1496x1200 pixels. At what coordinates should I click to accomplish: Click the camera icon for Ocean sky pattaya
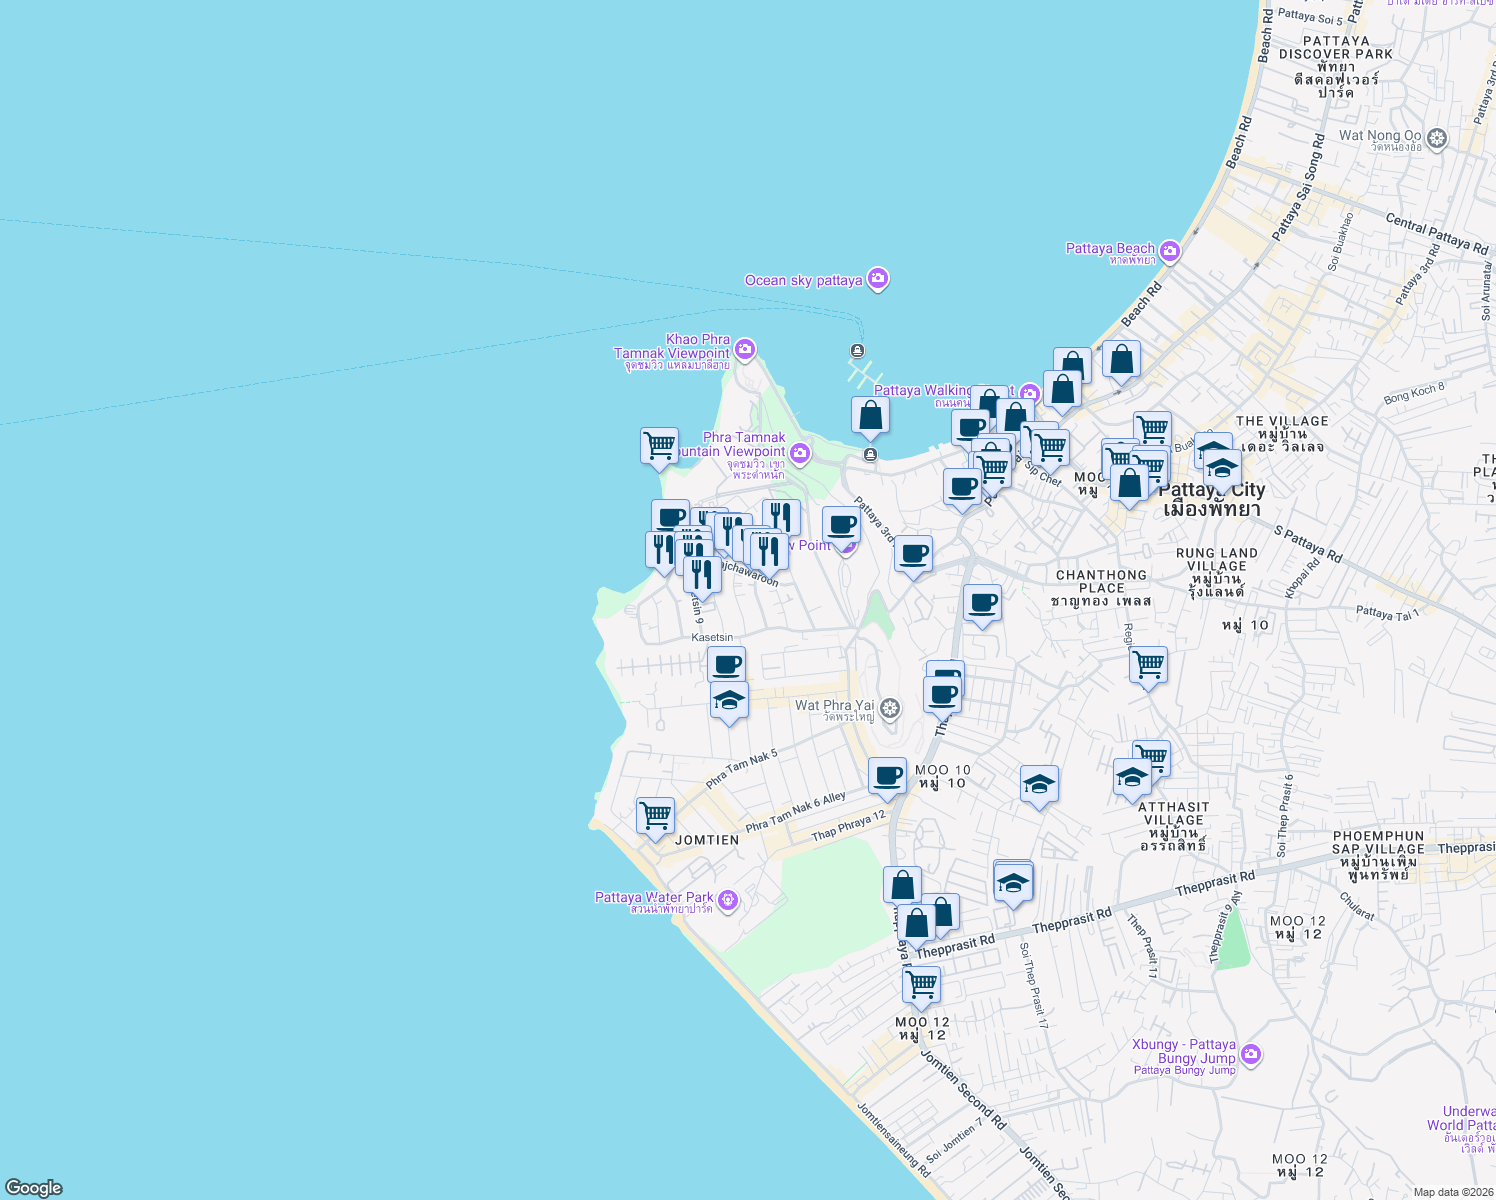pos(878,279)
